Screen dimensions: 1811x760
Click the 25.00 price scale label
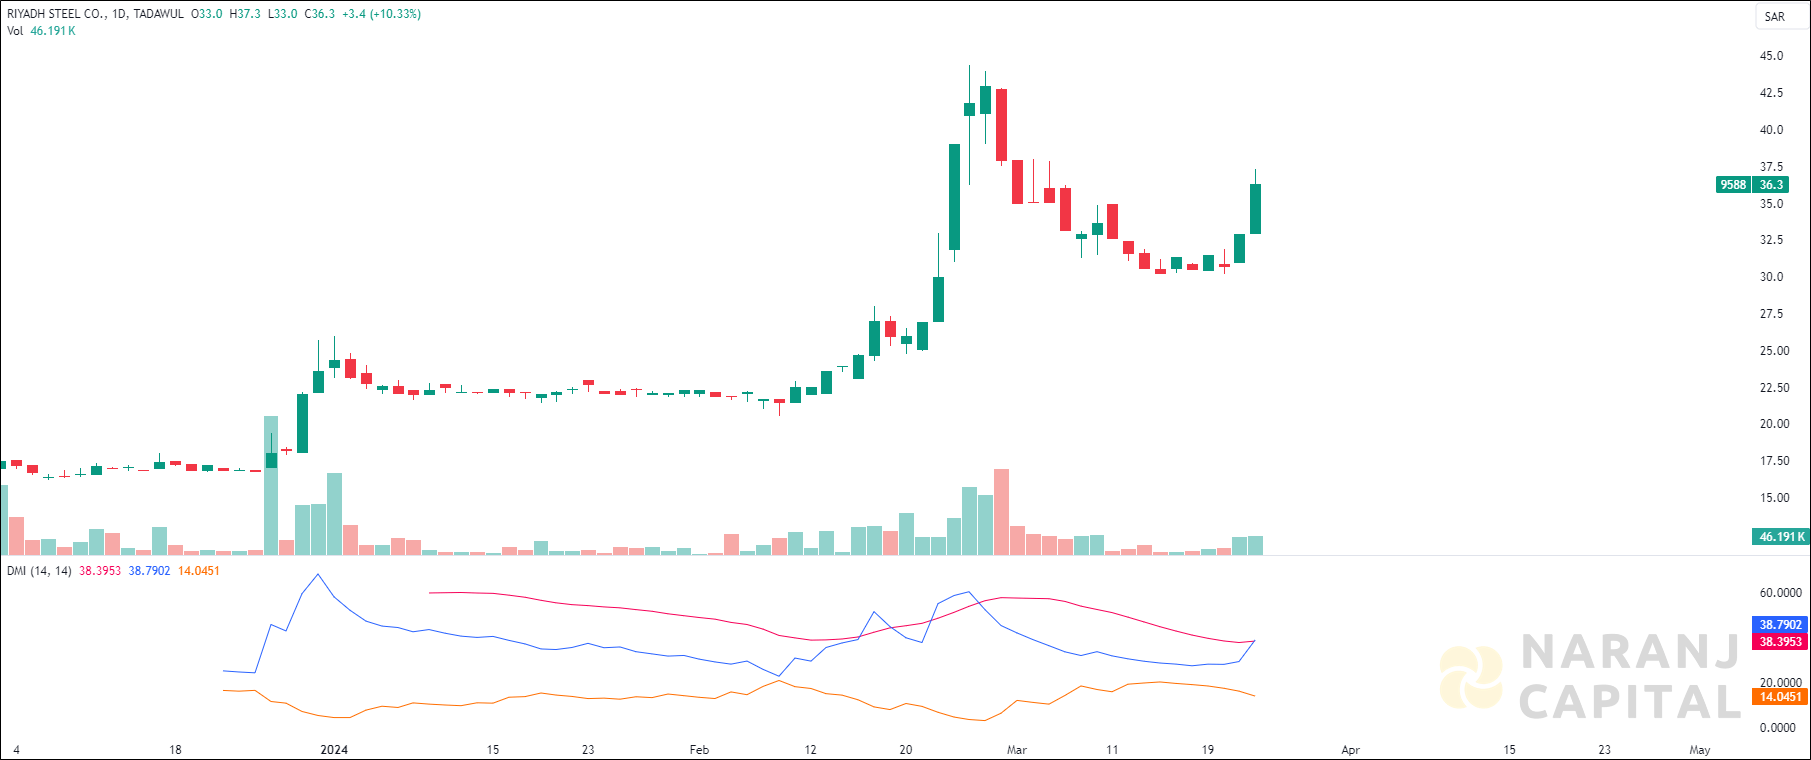coord(1775,351)
